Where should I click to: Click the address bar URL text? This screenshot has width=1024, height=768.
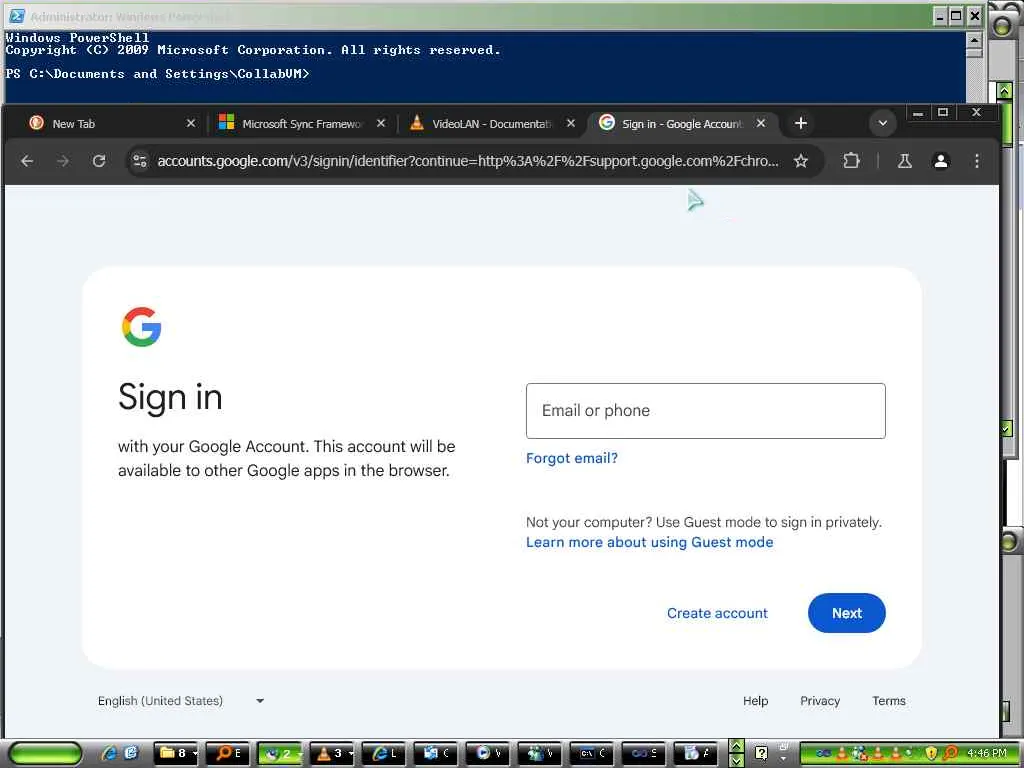click(468, 161)
